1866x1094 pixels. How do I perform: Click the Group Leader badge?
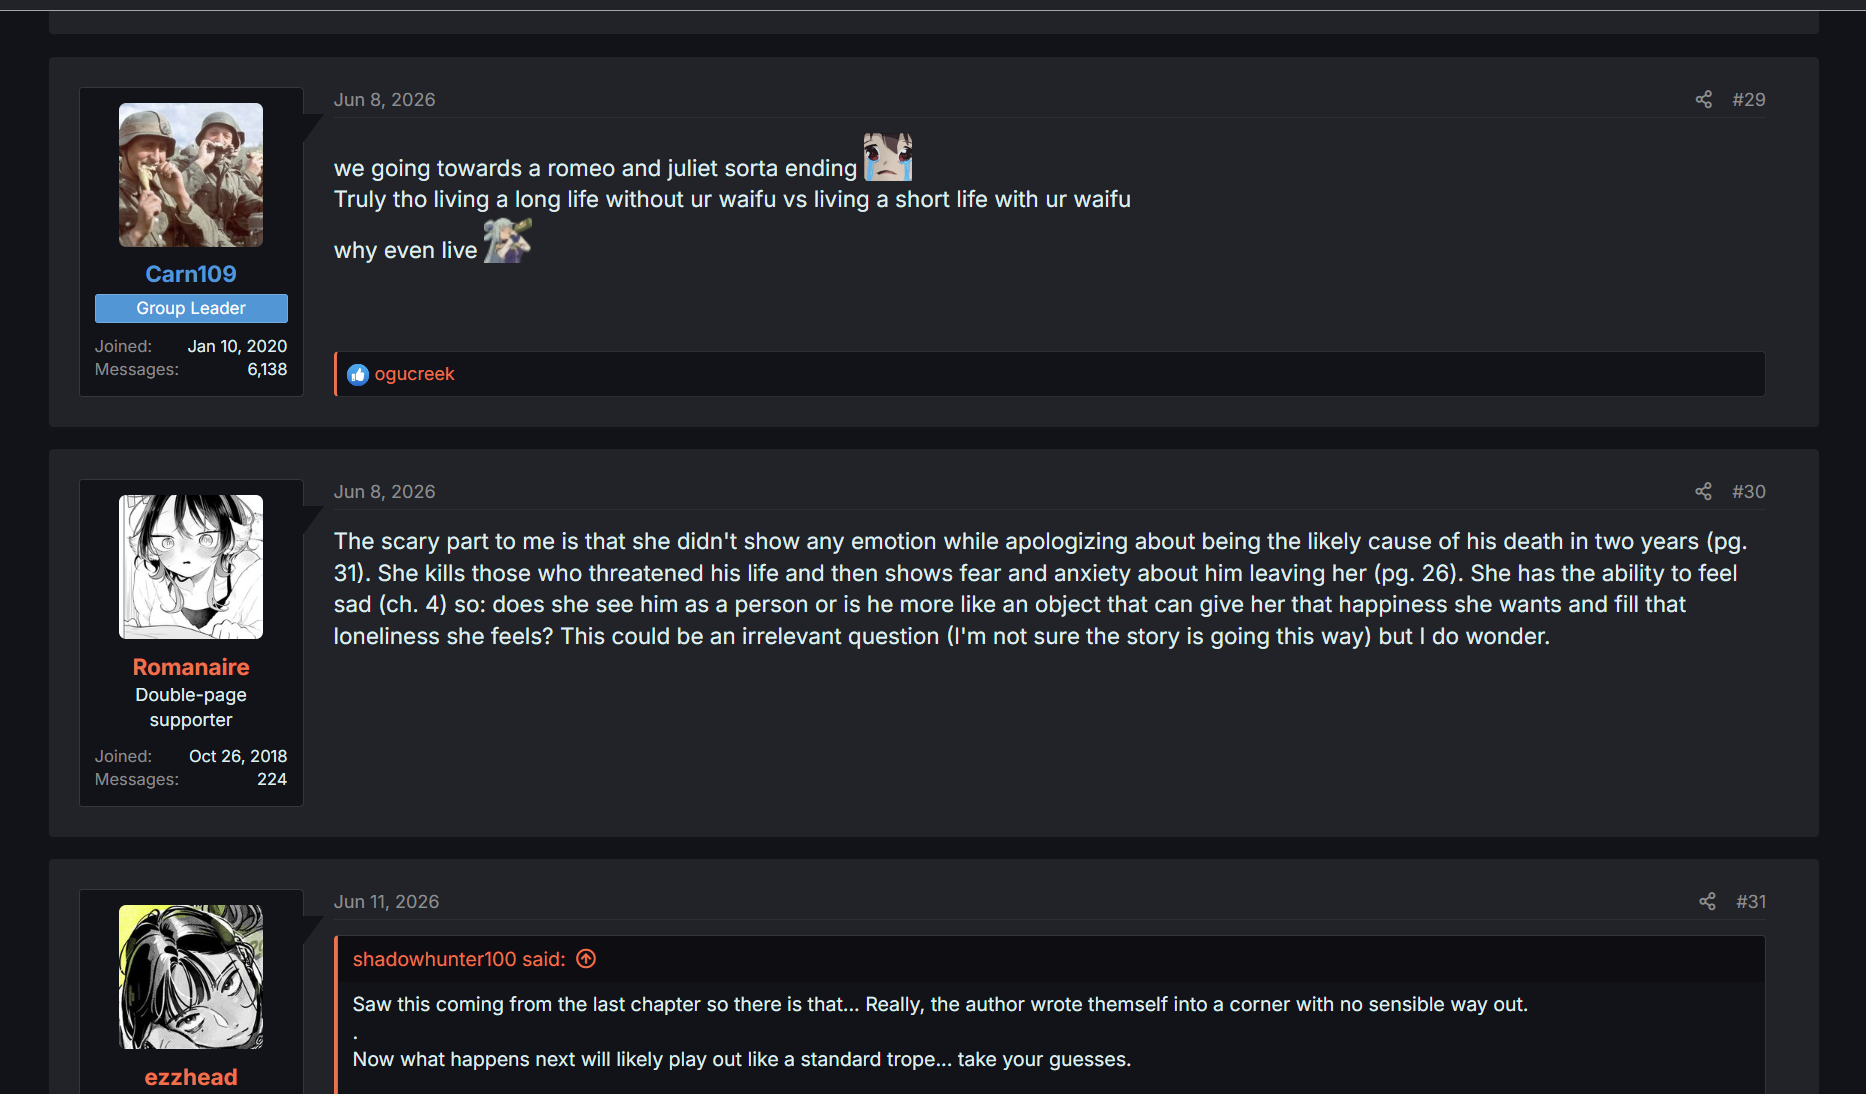tap(191, 308)
